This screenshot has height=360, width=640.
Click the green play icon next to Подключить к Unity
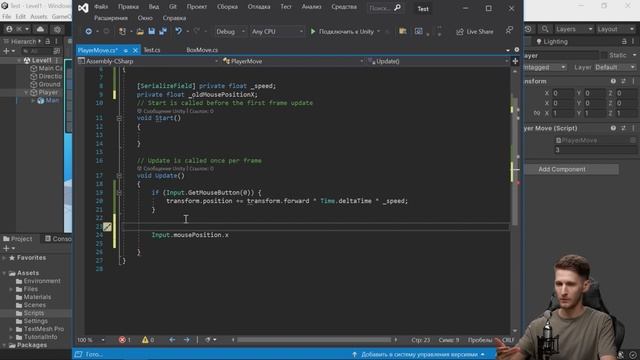313,31
